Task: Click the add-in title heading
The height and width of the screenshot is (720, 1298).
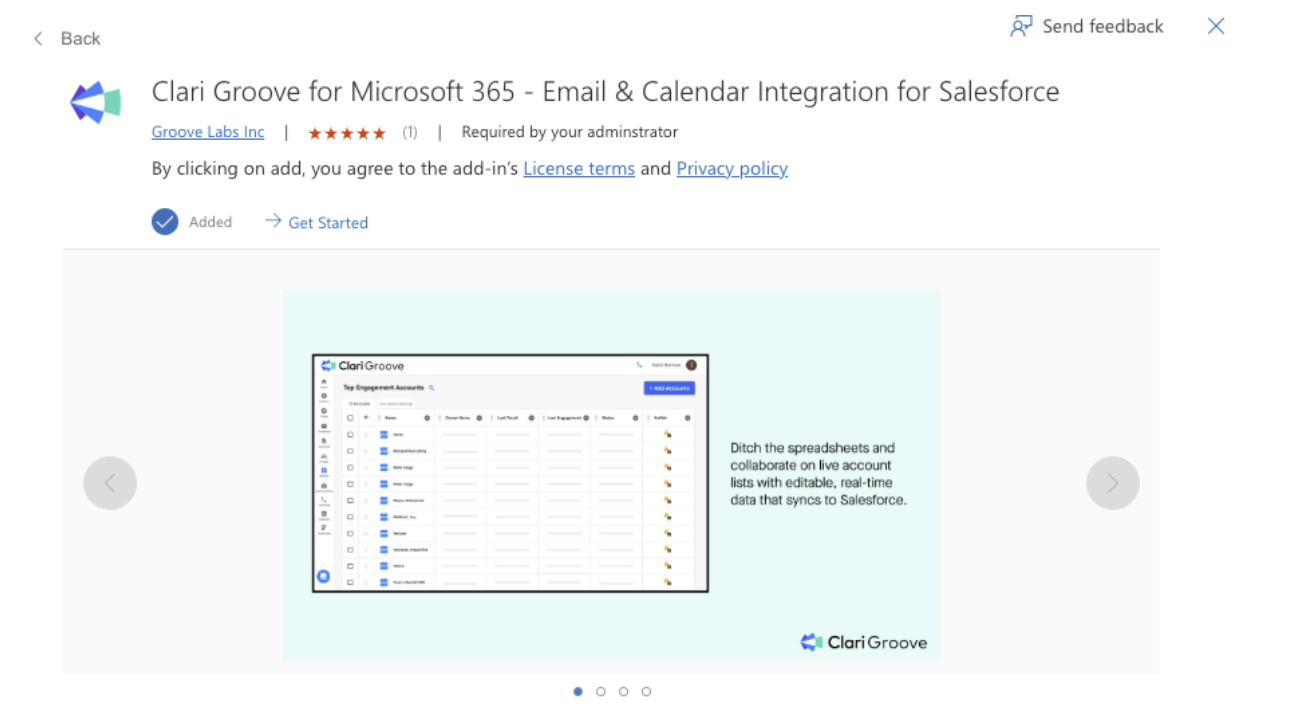Action: pyautogui.click(x=605, y=92)
